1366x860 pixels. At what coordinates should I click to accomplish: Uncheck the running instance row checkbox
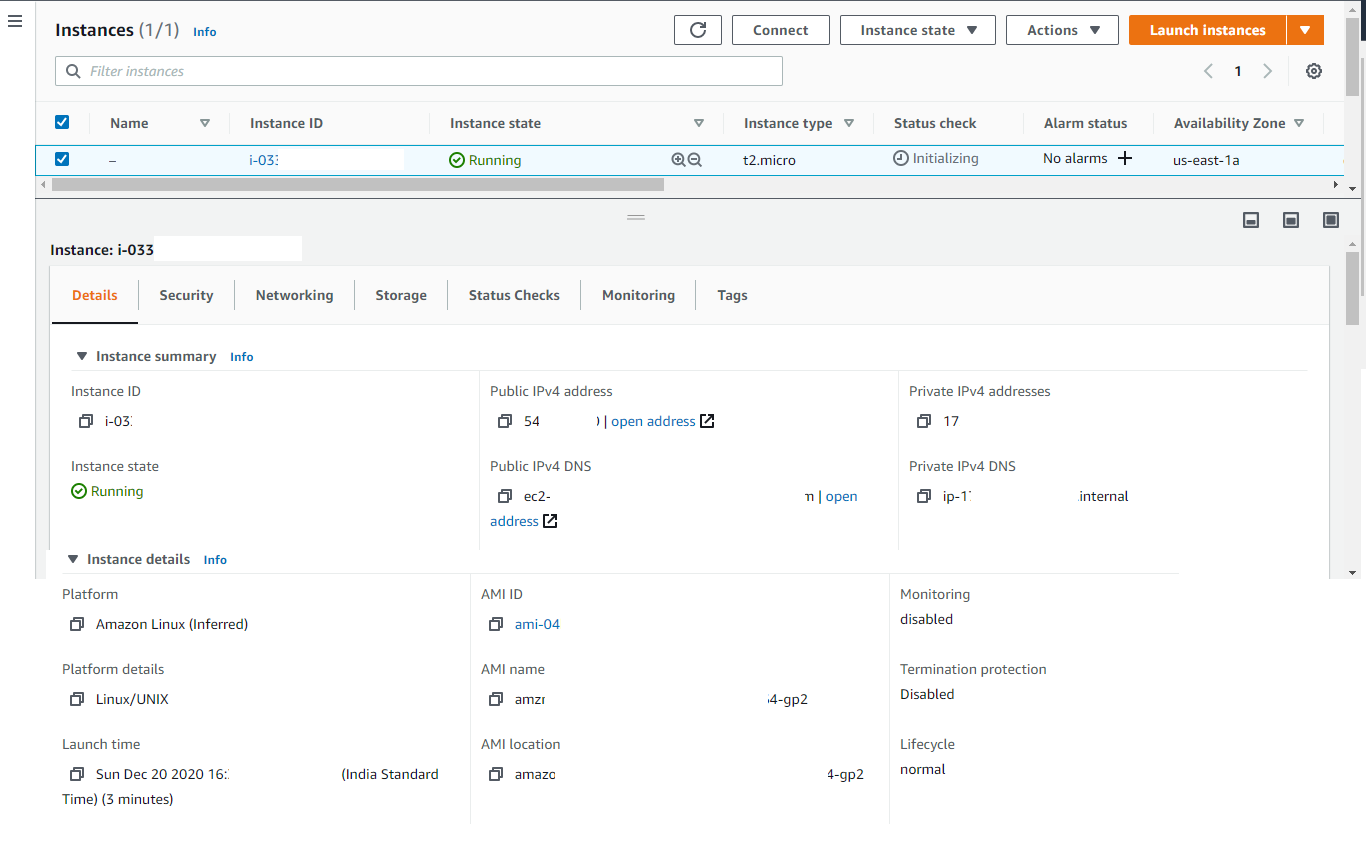62,159
